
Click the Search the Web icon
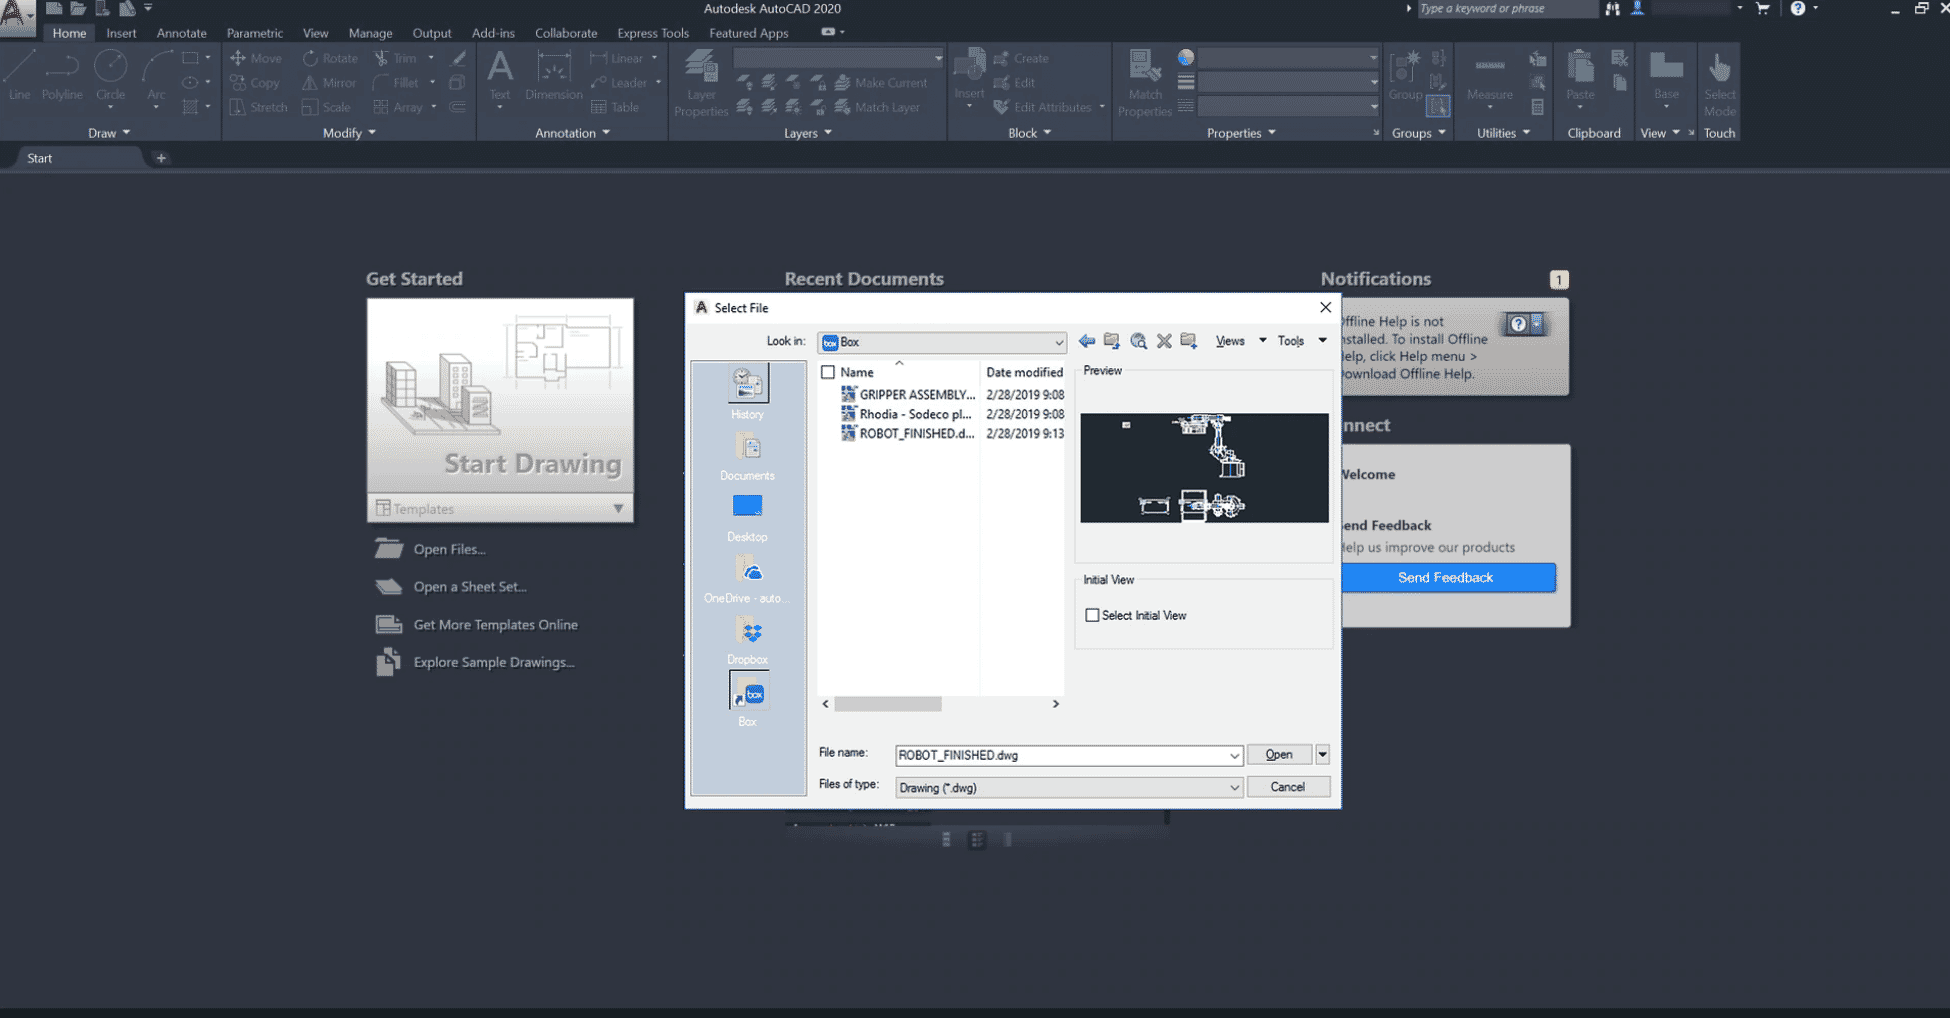(1138, 342)
